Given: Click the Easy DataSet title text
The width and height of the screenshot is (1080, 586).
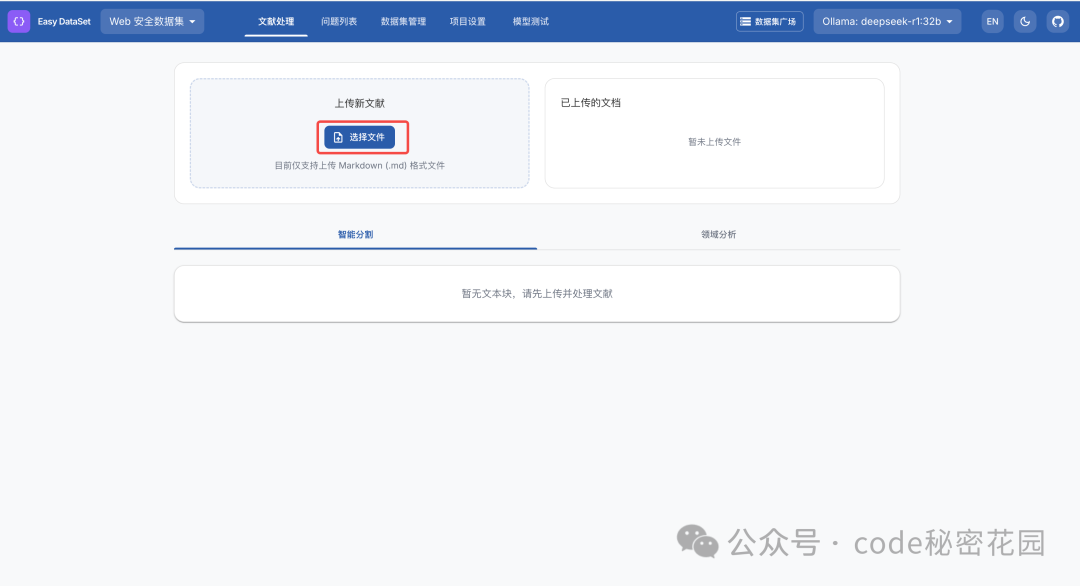Looking at the screenshot, I should (x=64, y=21).
